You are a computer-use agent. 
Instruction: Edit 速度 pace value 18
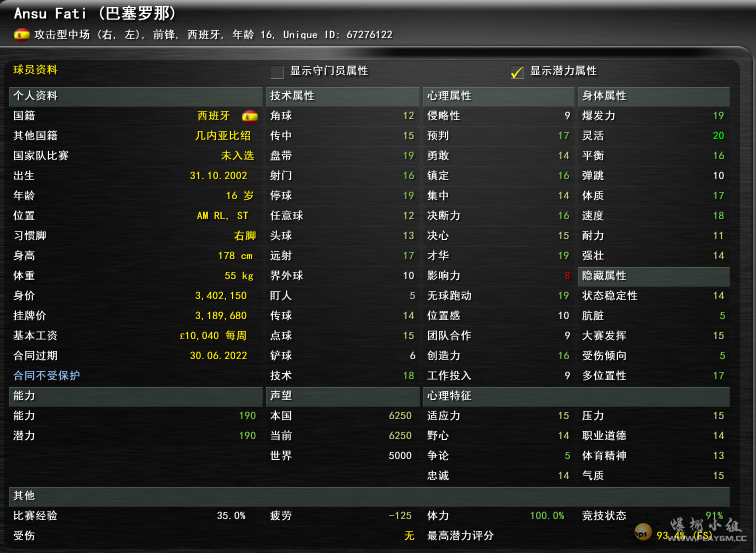tap(718, 216)
